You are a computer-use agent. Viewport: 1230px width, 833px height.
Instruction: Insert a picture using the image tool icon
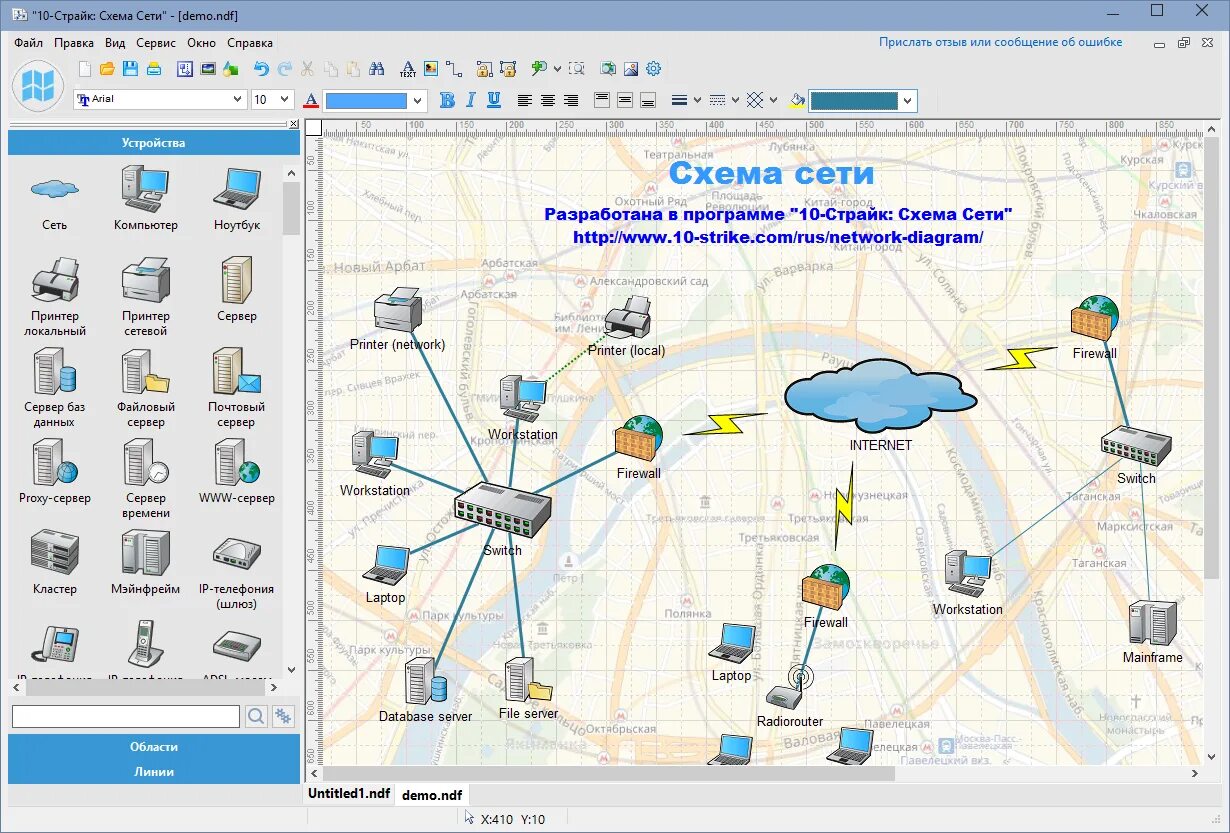tap(431, 69)
